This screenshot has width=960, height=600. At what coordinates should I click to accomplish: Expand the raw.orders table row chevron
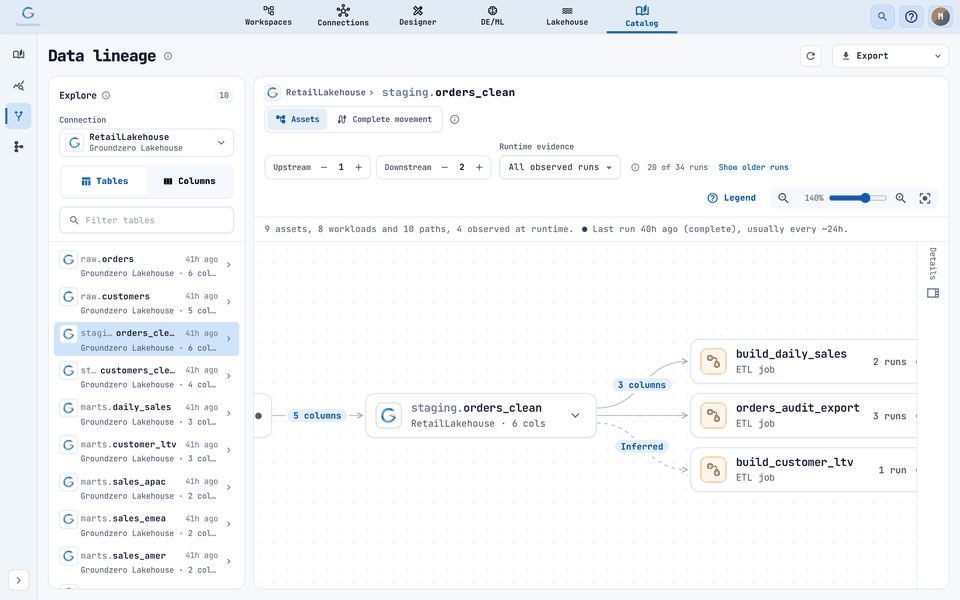[229, 265]
